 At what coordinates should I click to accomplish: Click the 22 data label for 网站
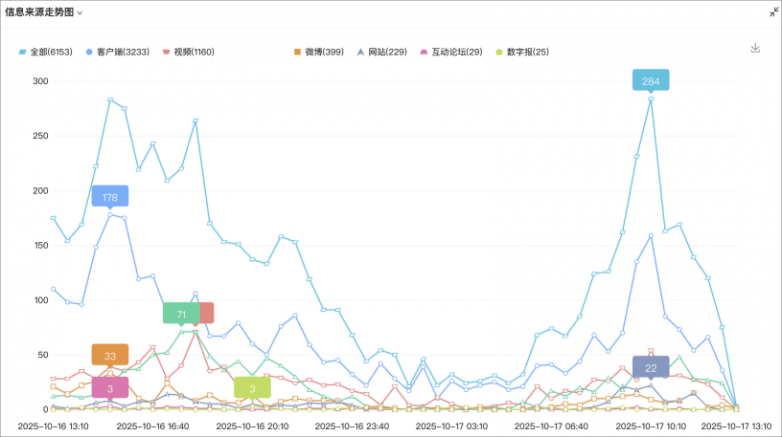650,368
